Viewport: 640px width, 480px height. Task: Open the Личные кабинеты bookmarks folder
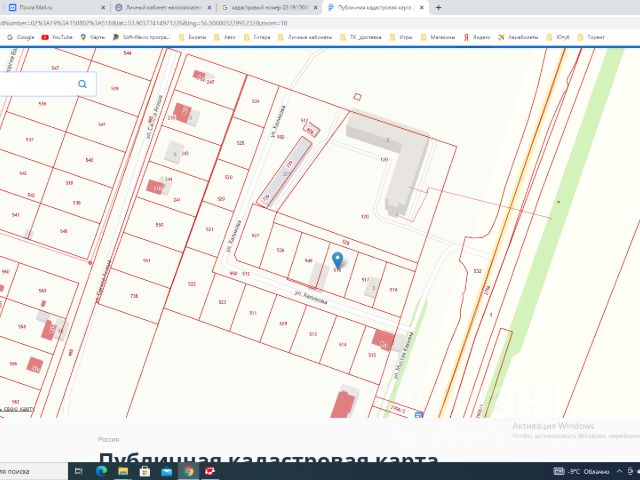coord(305,37)
